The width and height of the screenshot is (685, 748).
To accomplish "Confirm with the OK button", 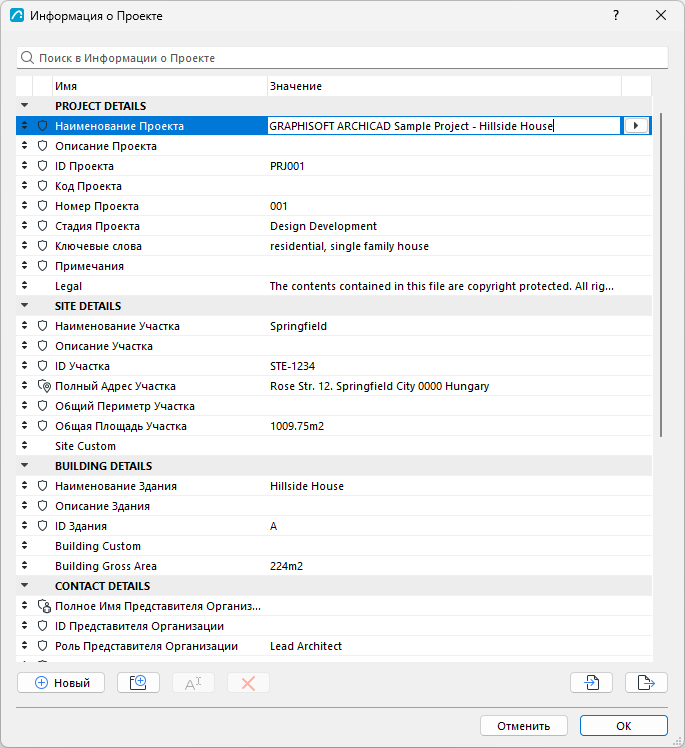I will (623, 726).
